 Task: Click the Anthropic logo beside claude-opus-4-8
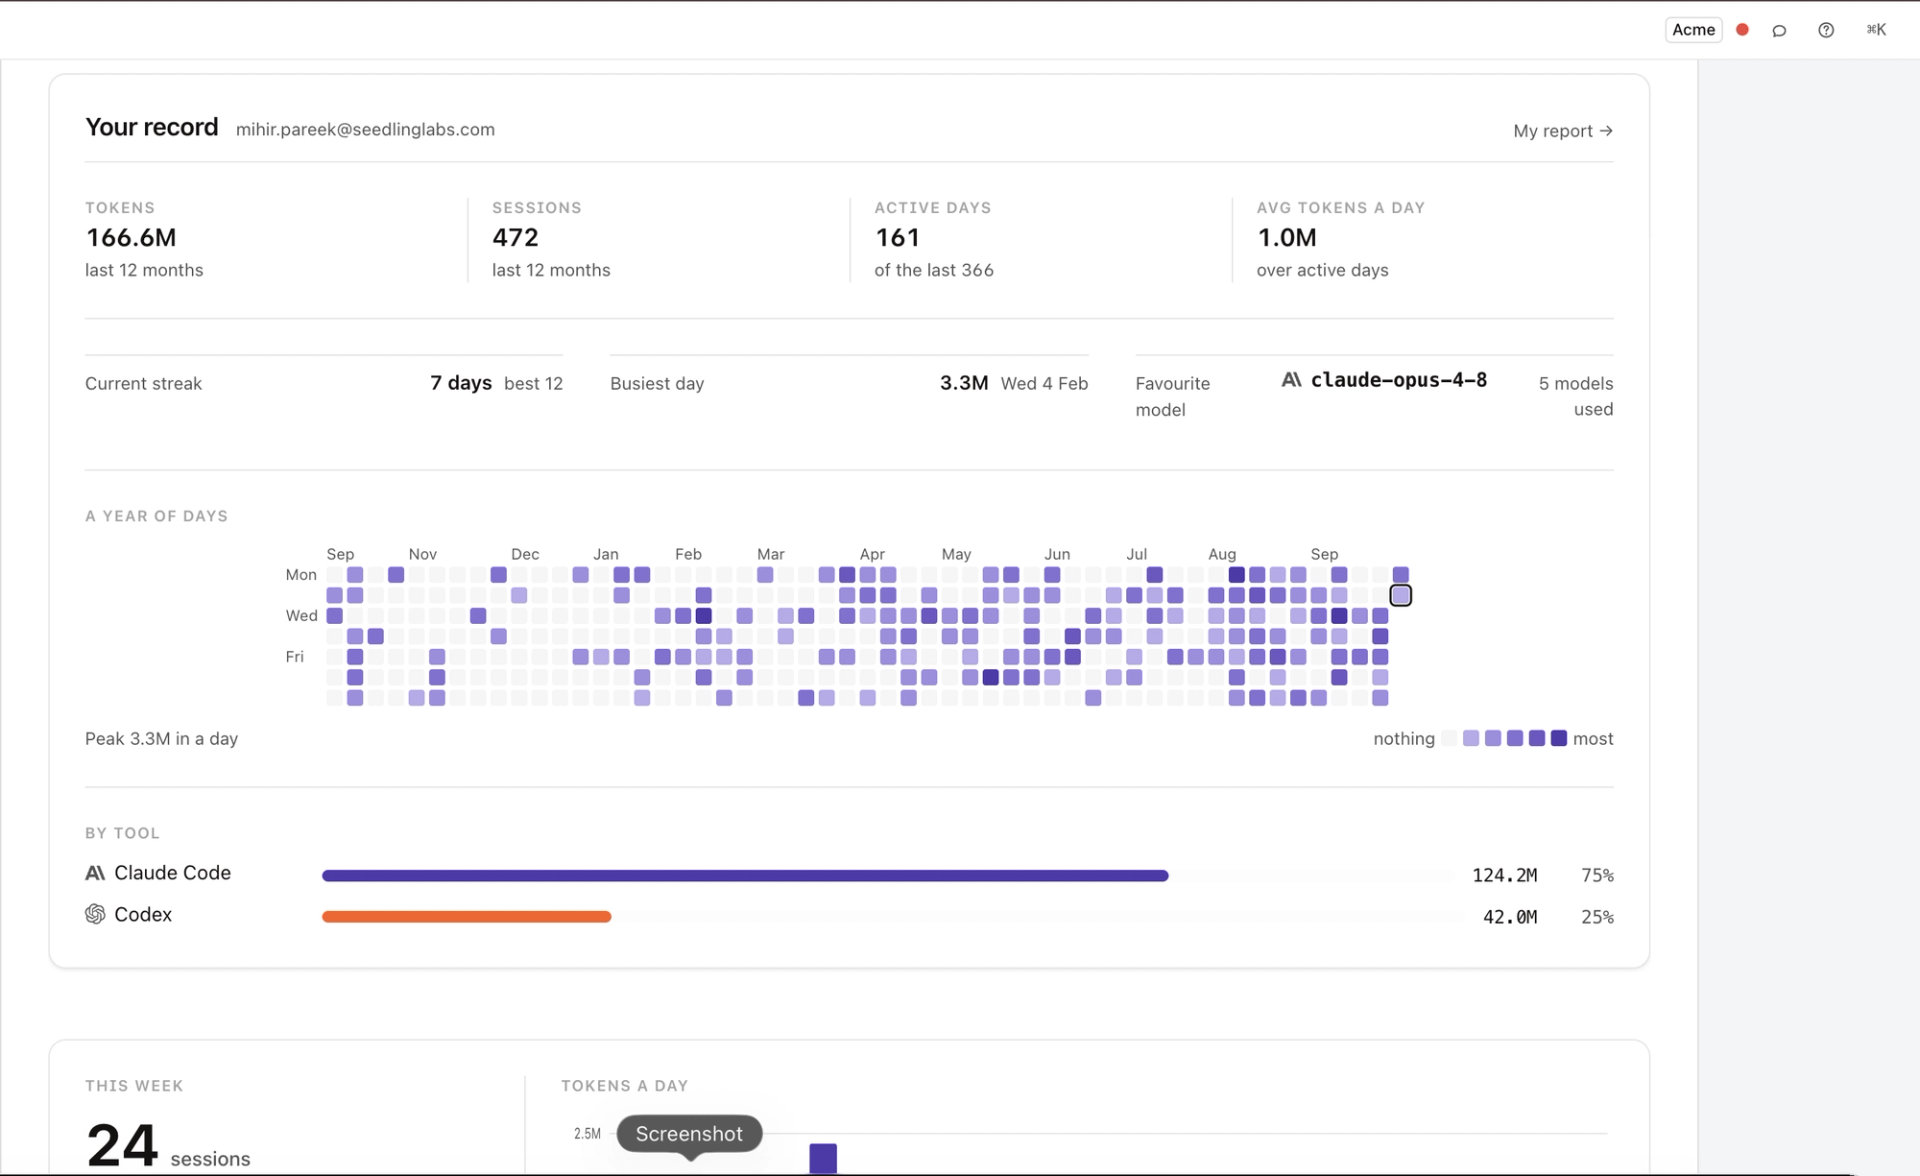(x=1291, y=380)
